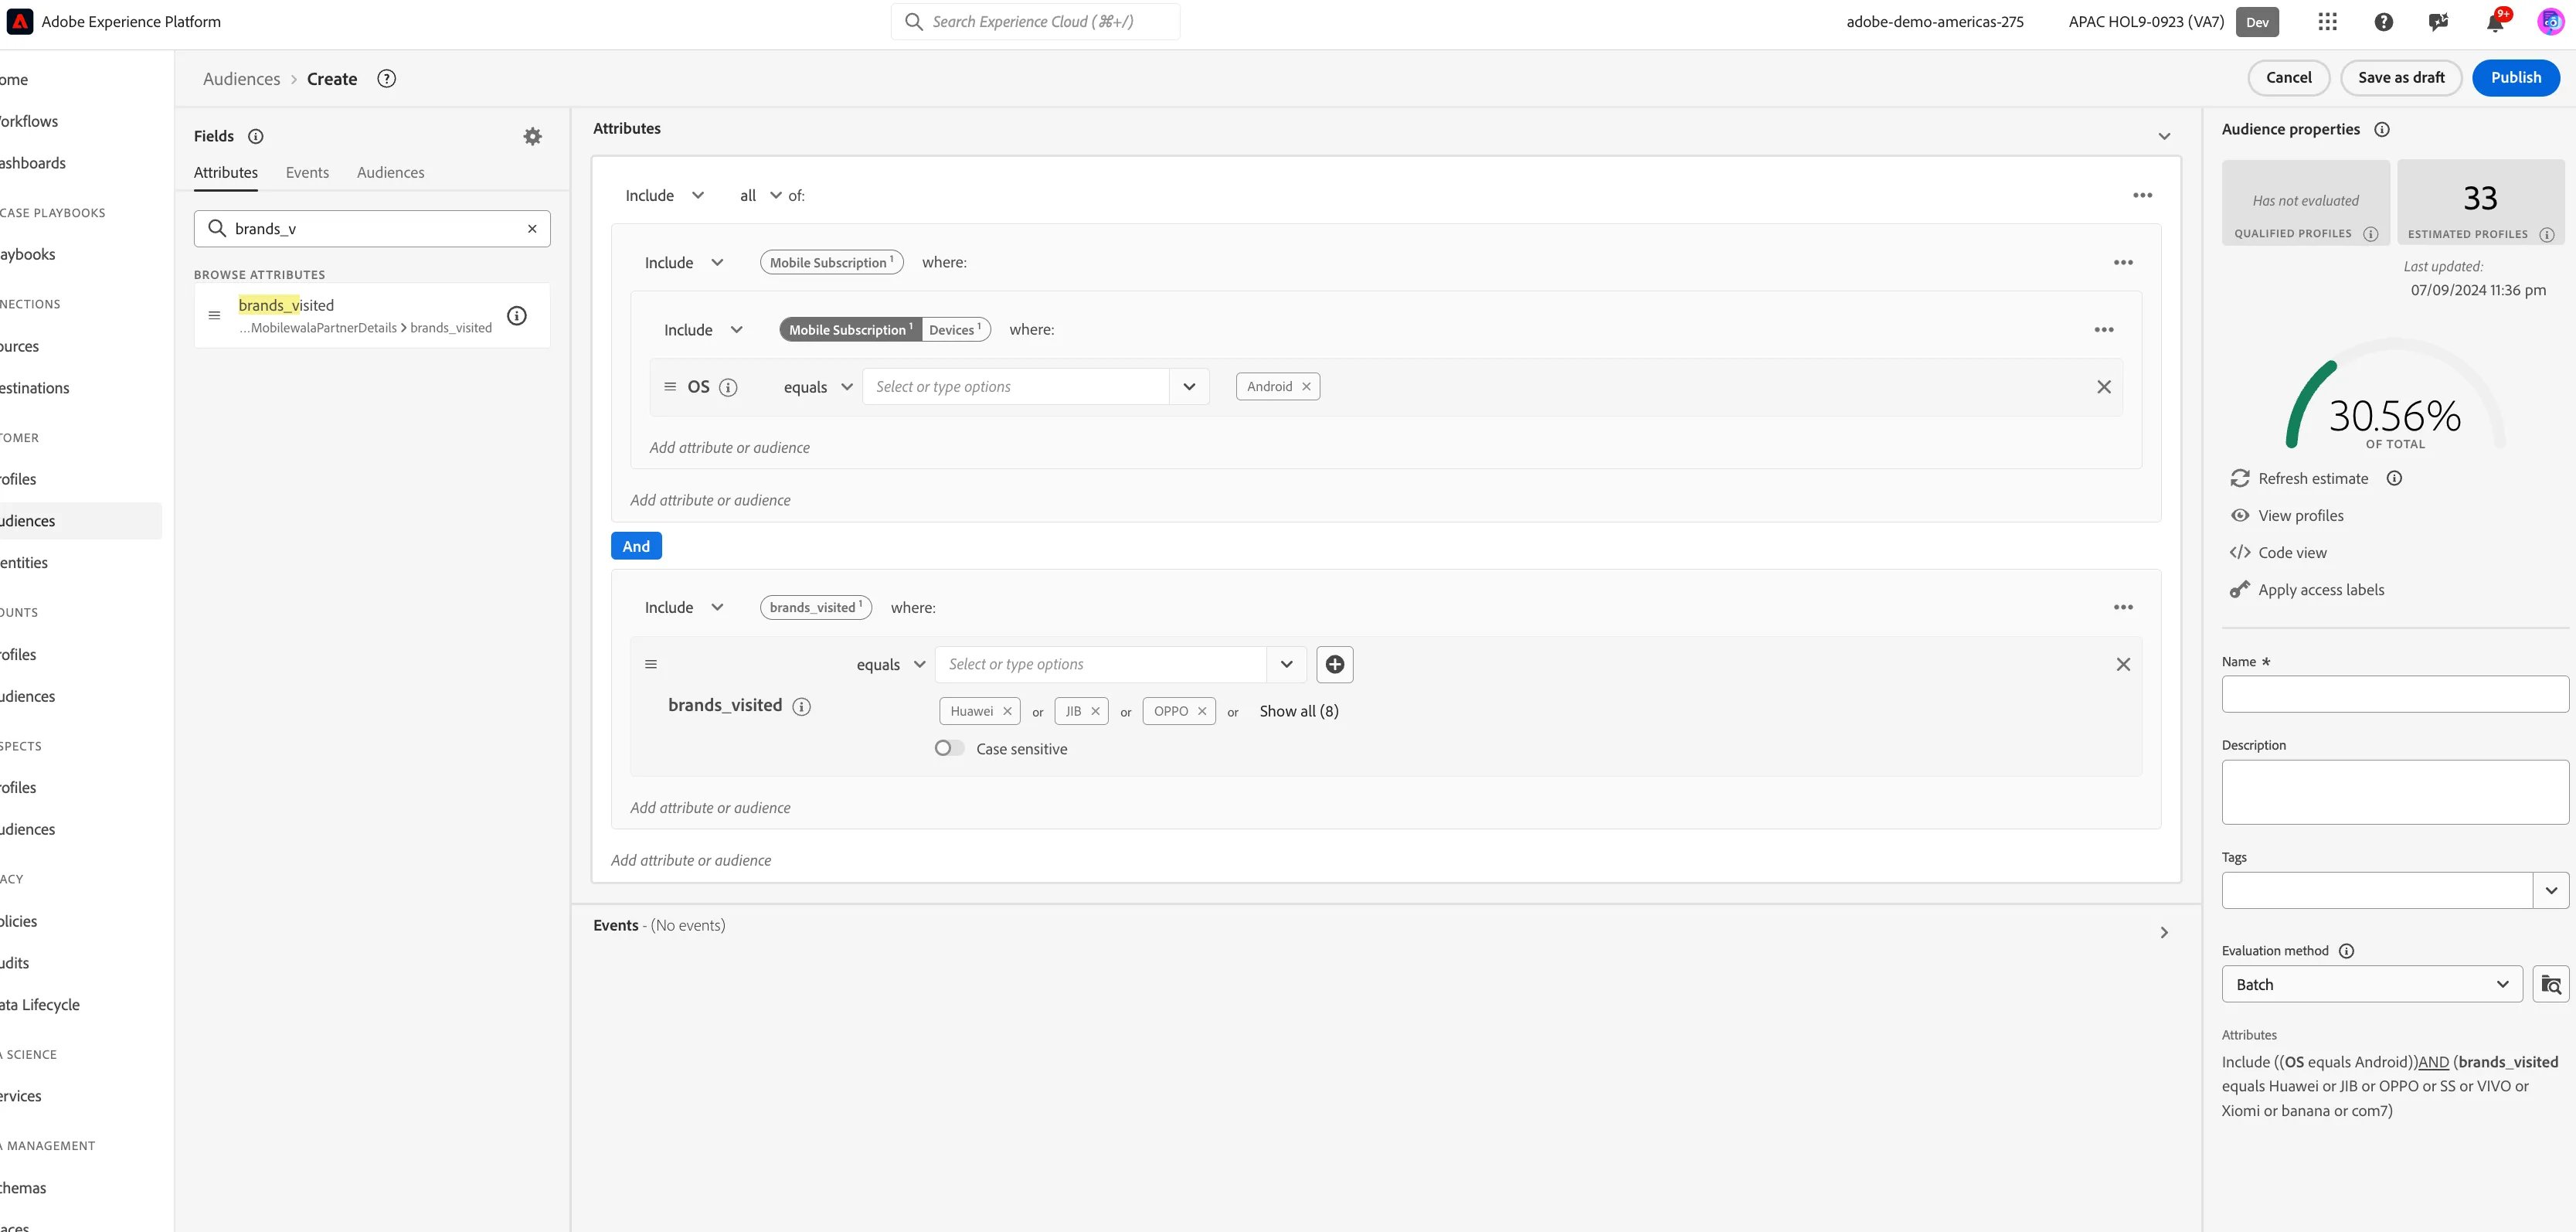Change the 'all' of dropdown

761,196
